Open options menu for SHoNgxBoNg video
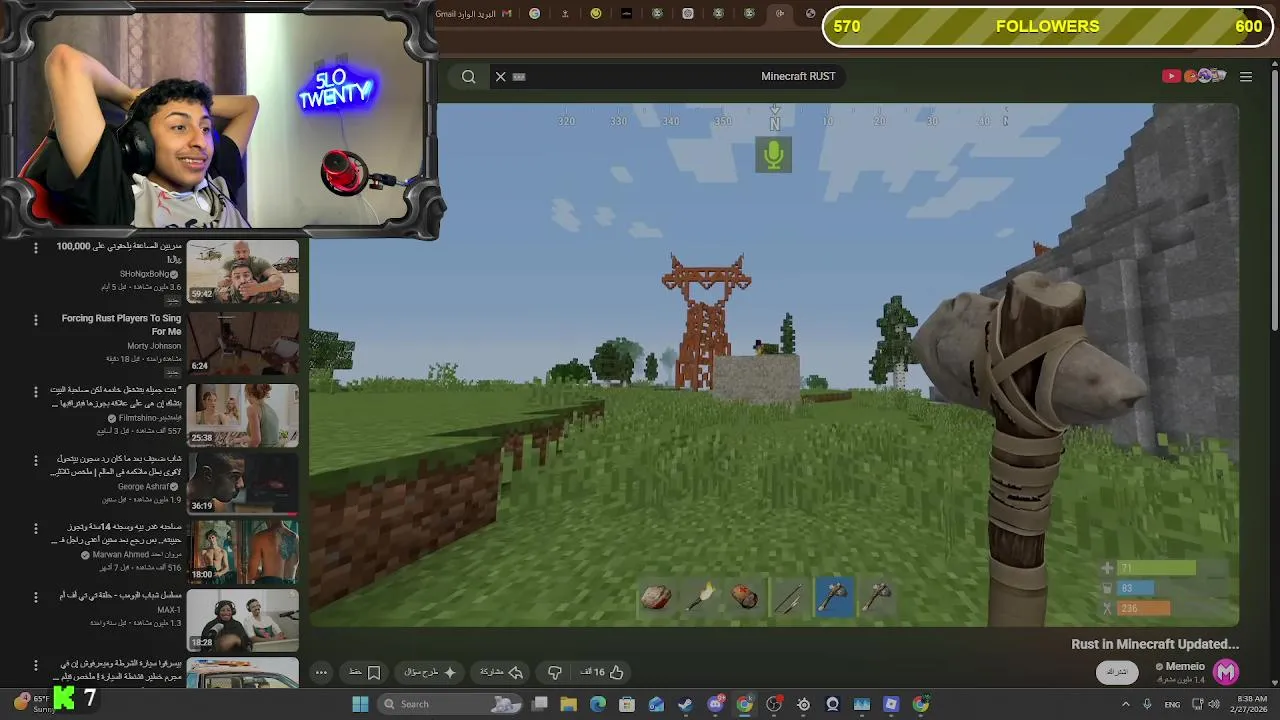 36,248
